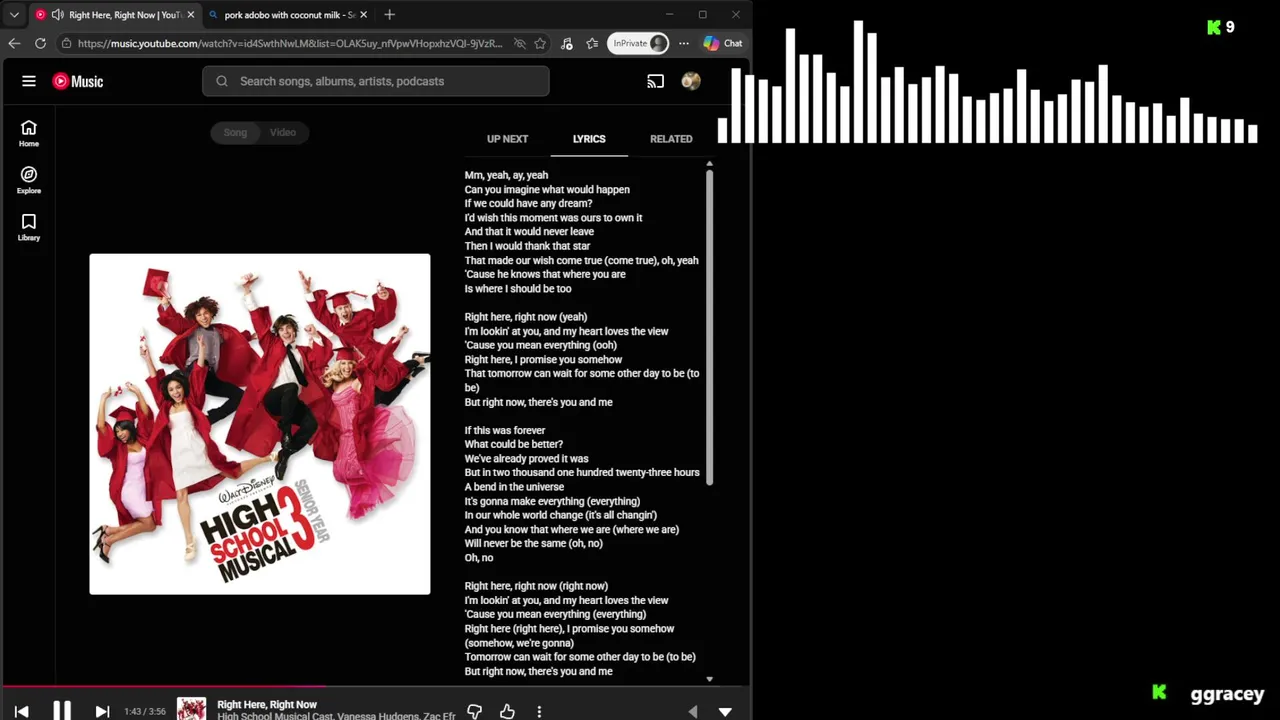
Task: Open the hamburger guide menu
Action: coord(29,81)
